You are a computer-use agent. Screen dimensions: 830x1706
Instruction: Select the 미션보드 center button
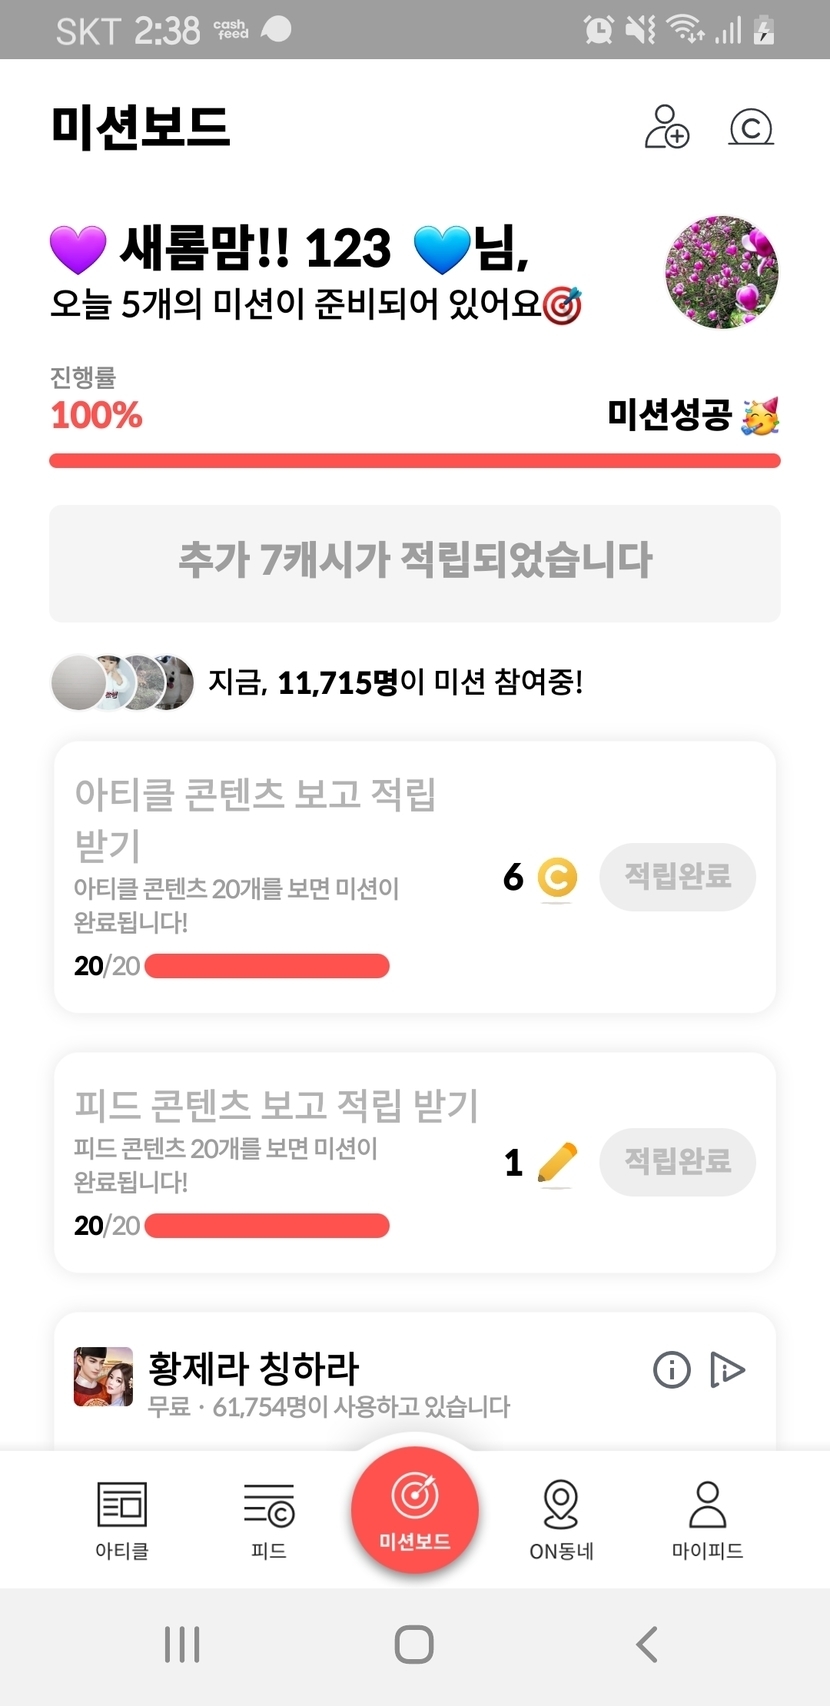[414, 1510]
